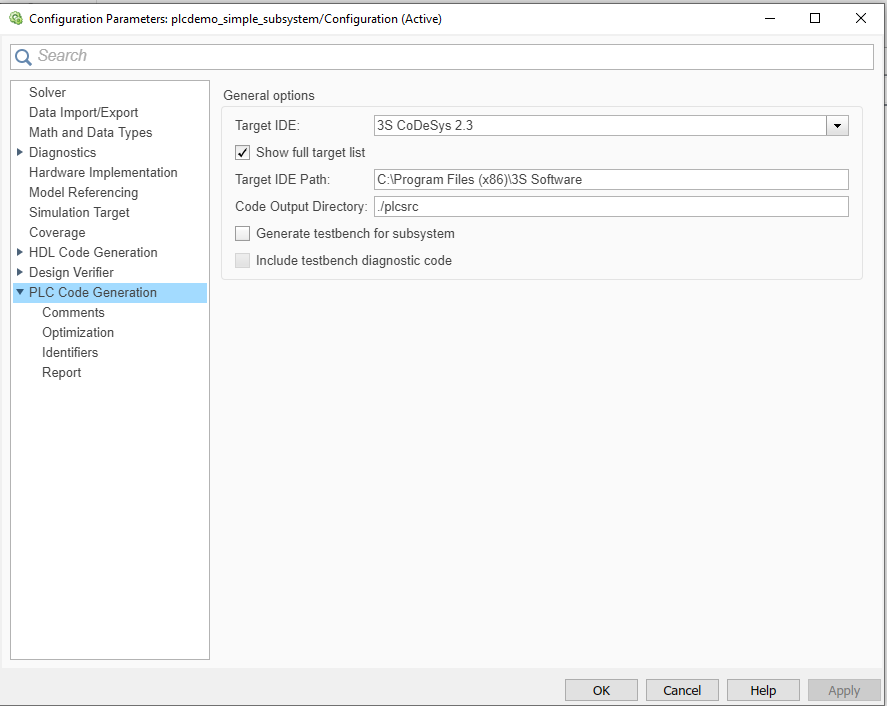Enable Generate testbench for subsystem

coord(242,234)
